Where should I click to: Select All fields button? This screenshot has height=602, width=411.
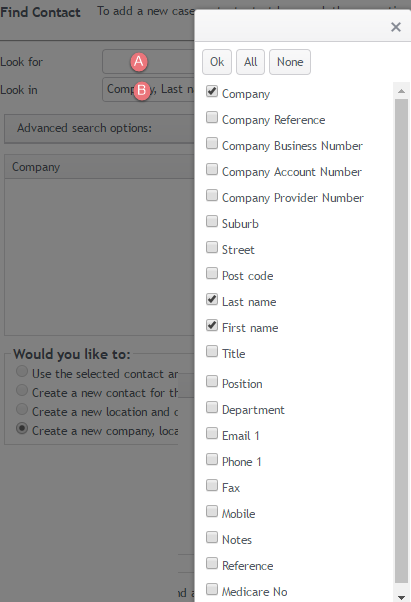coord(250,62)
